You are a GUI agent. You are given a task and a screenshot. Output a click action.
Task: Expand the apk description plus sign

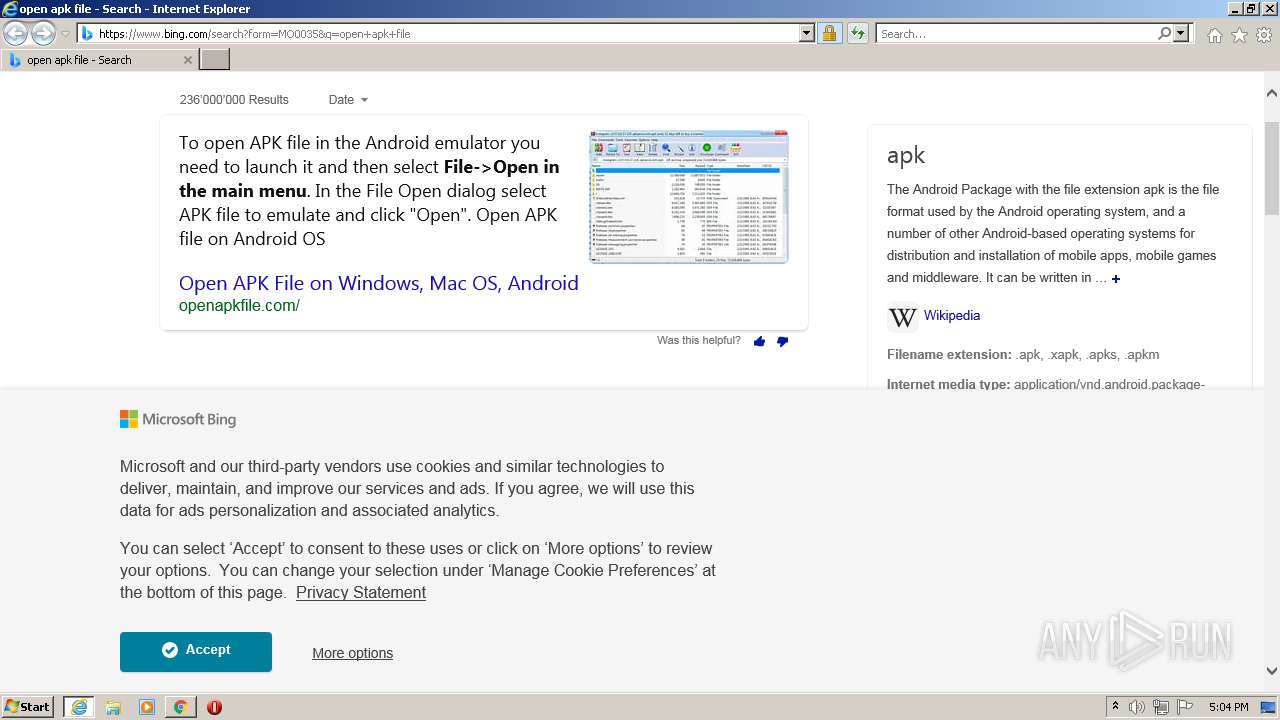[1116, 279]
